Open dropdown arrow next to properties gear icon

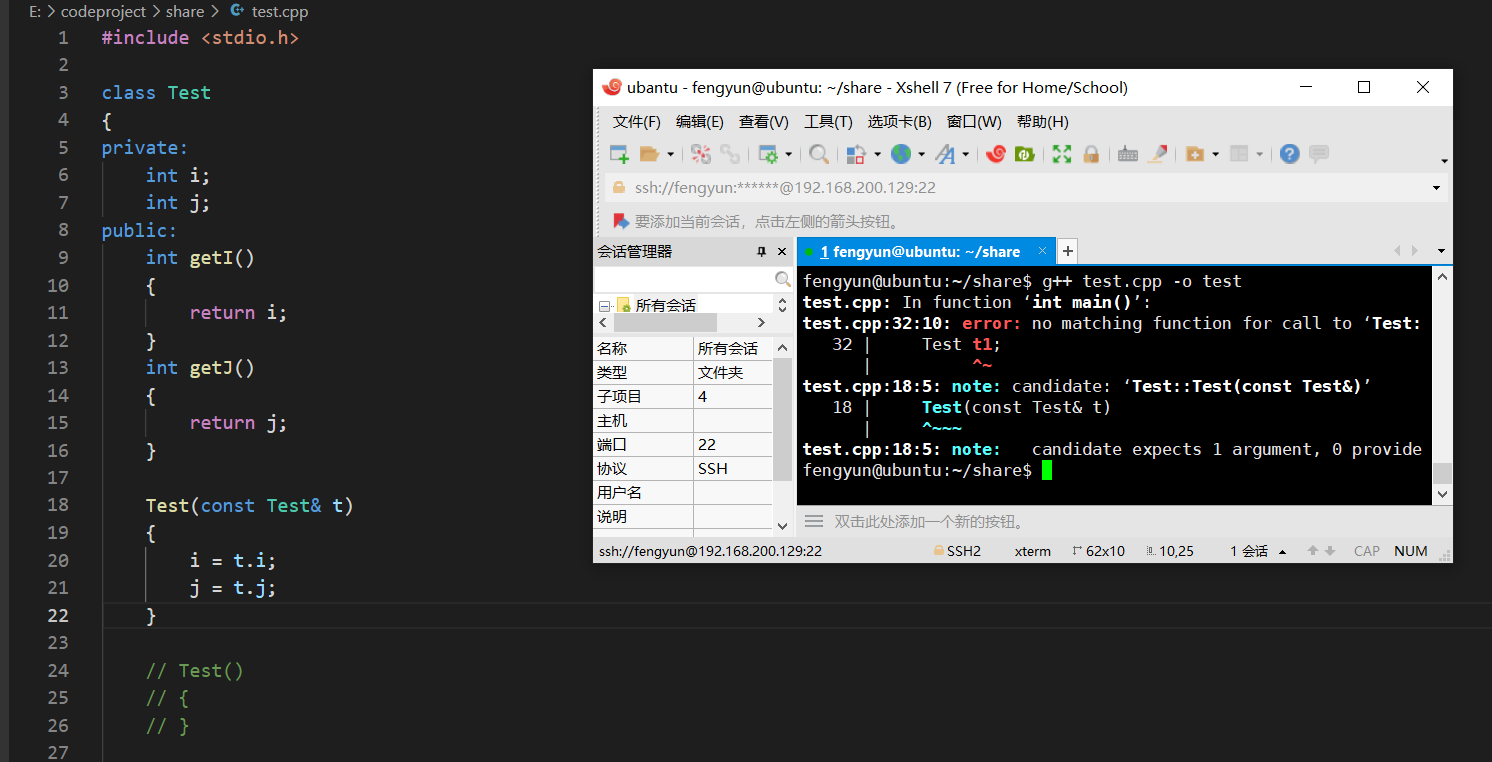point(788,154)
